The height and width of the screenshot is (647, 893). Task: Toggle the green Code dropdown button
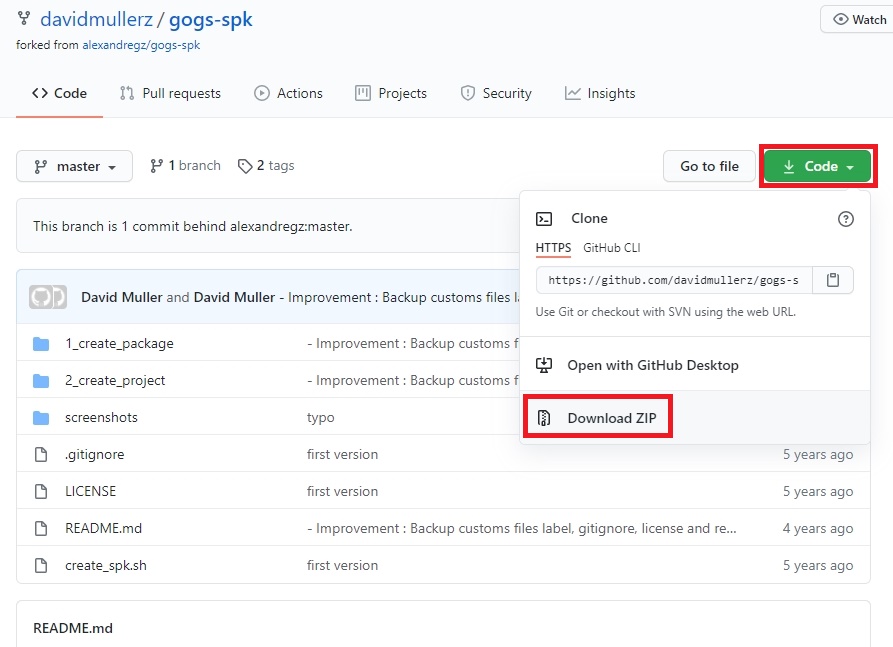pyautogui.click(x=818, y=166)
